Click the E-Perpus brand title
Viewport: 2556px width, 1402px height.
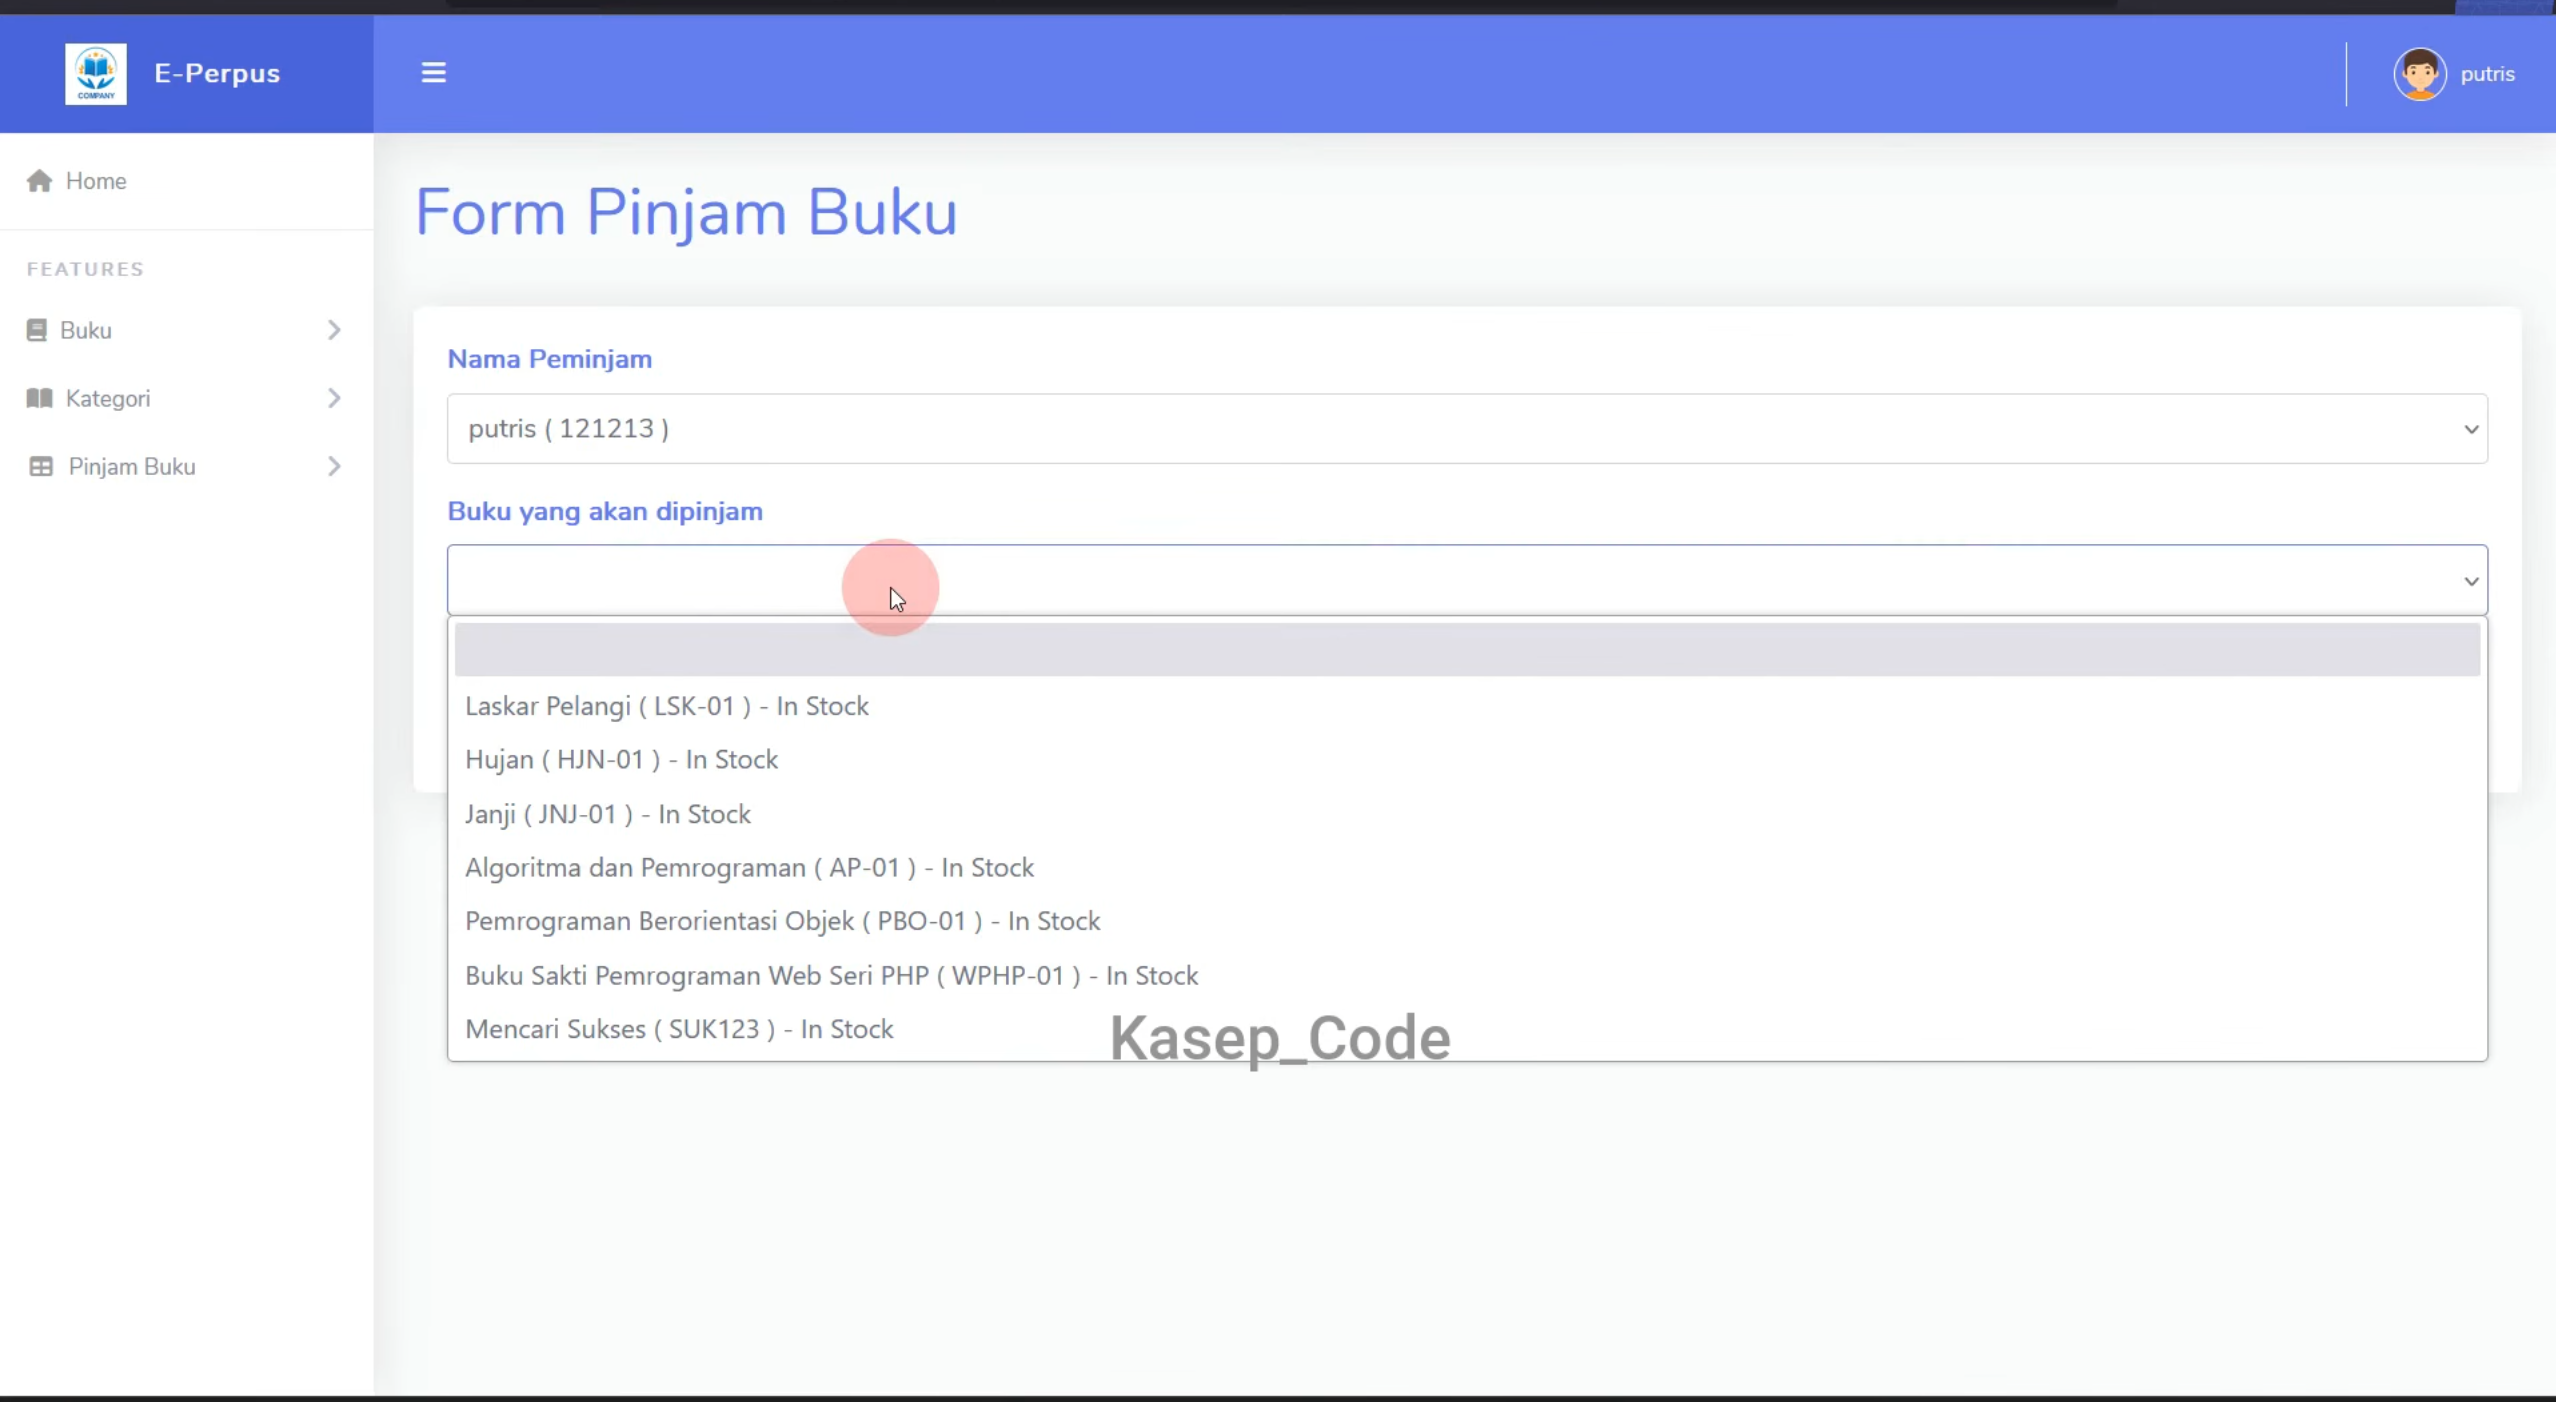tap(217, 74)
